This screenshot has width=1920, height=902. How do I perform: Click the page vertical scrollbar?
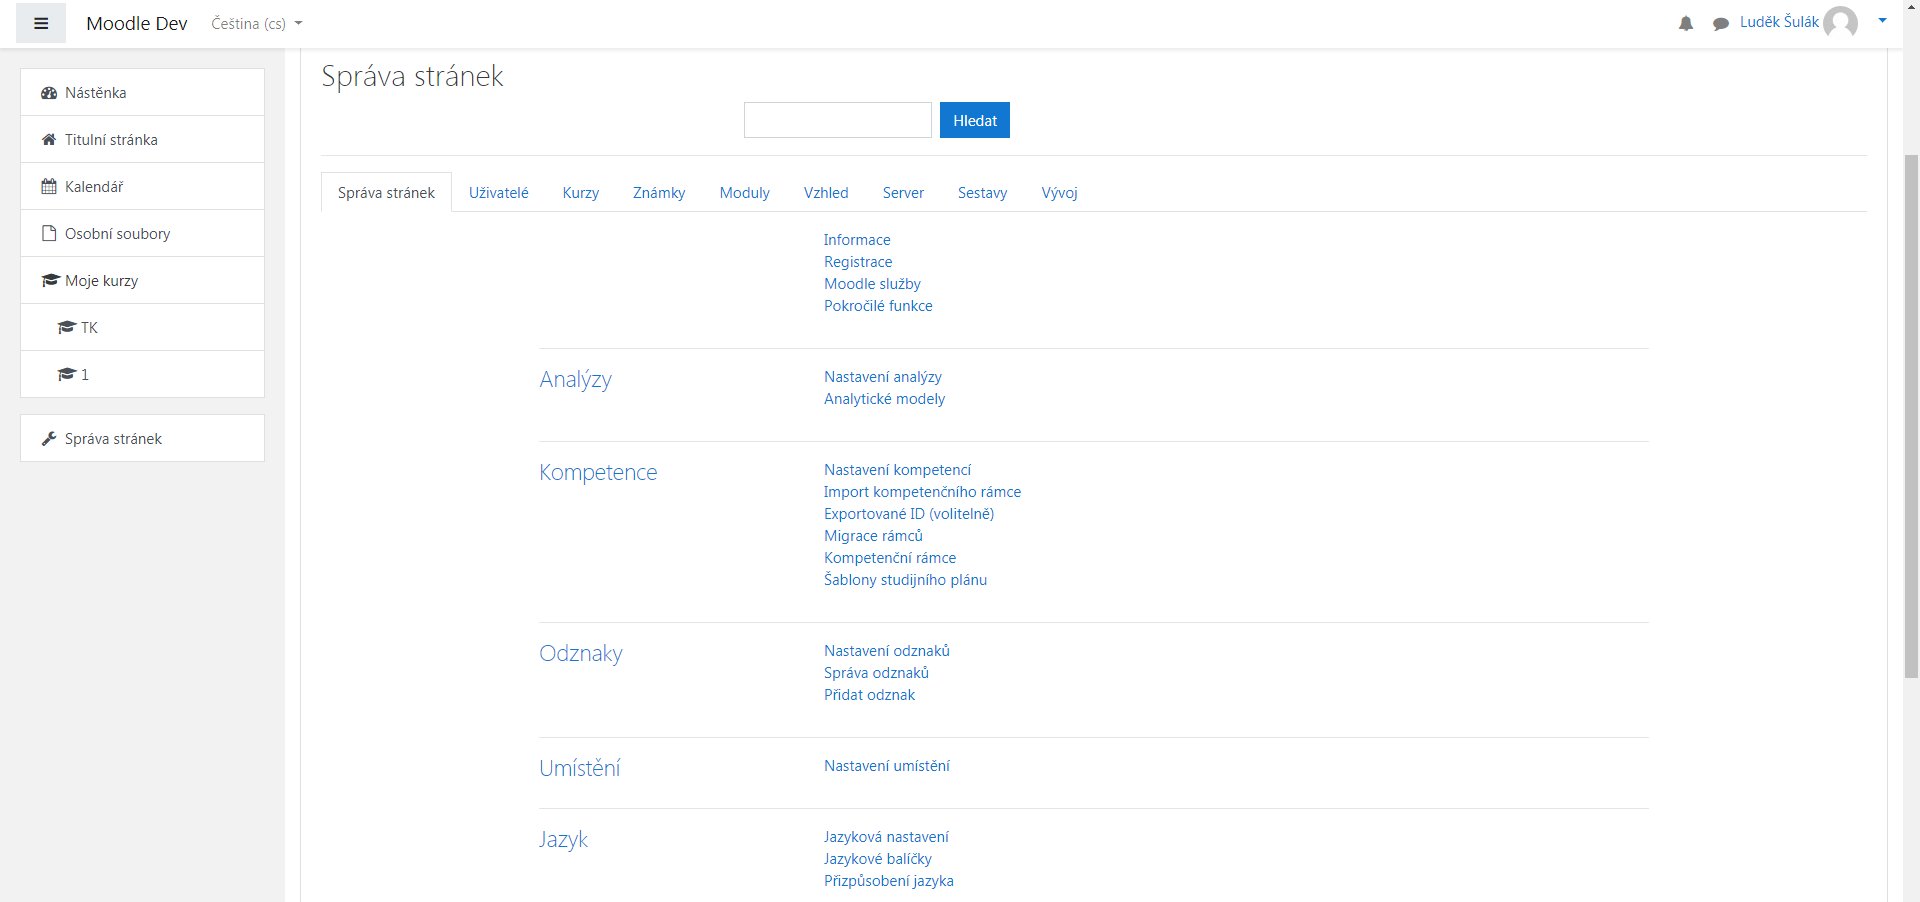(1911, 400)
